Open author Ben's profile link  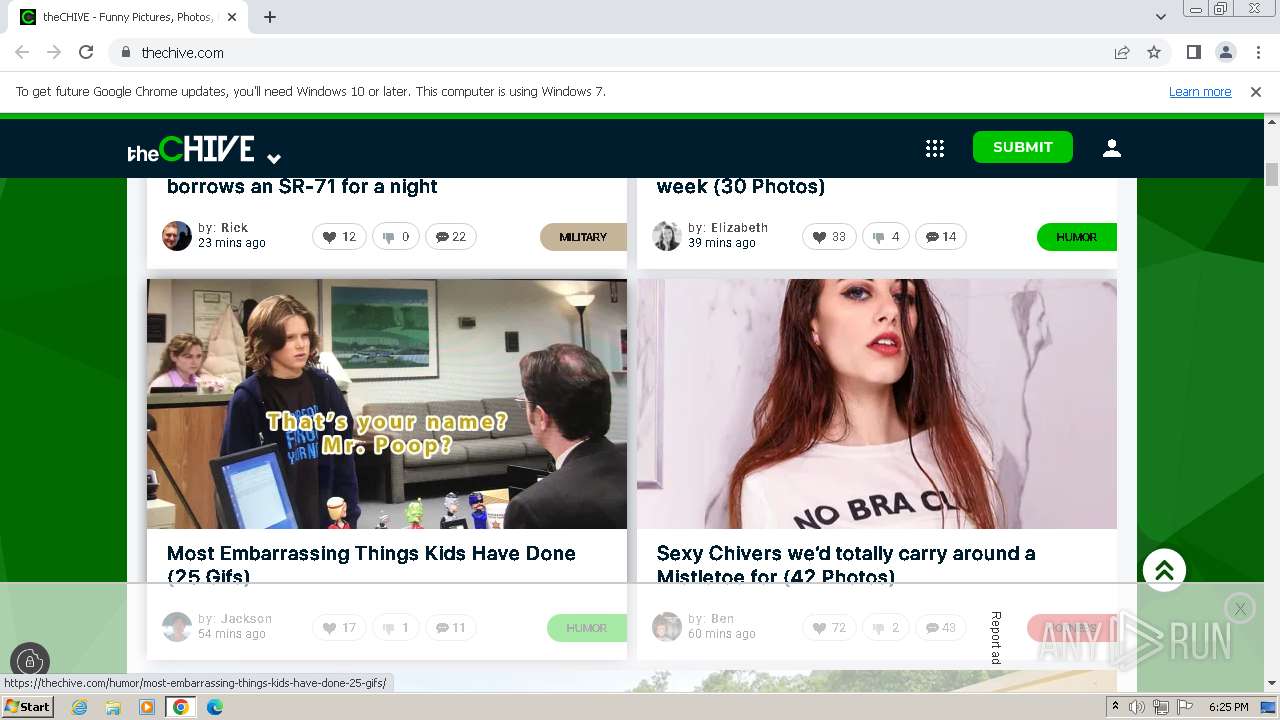pos(722,619)
